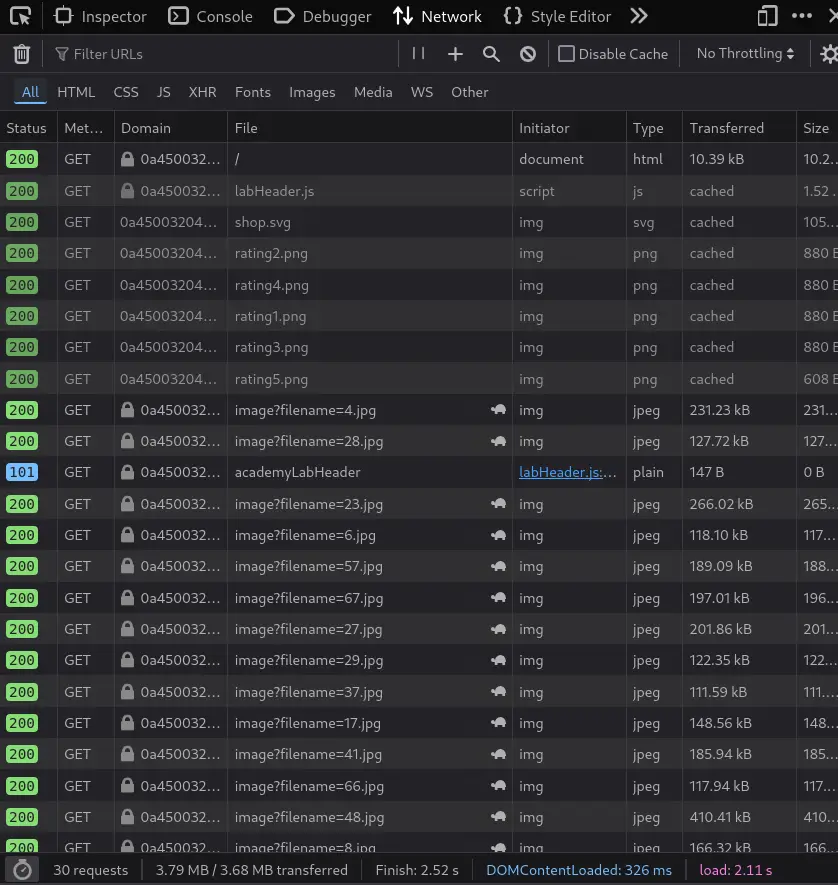838x885 pixels.
Task: Click the 30 requests status text
Action: (x=90, y=870)
